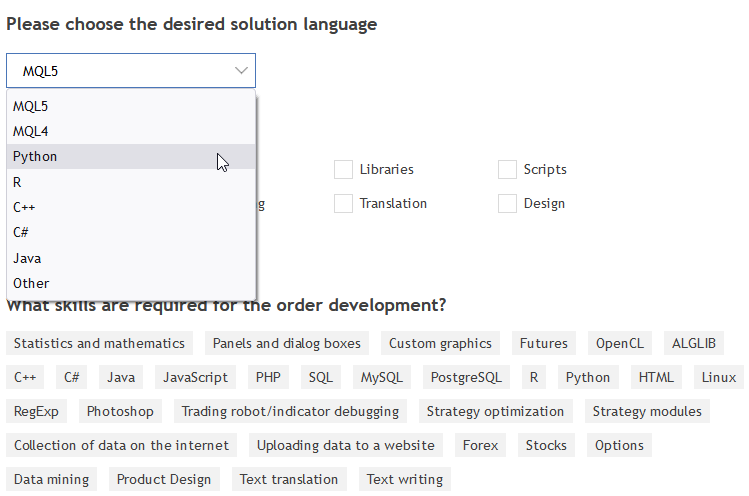
Task: Toggle the Design checkbox
Action: [x=507, y=204]
